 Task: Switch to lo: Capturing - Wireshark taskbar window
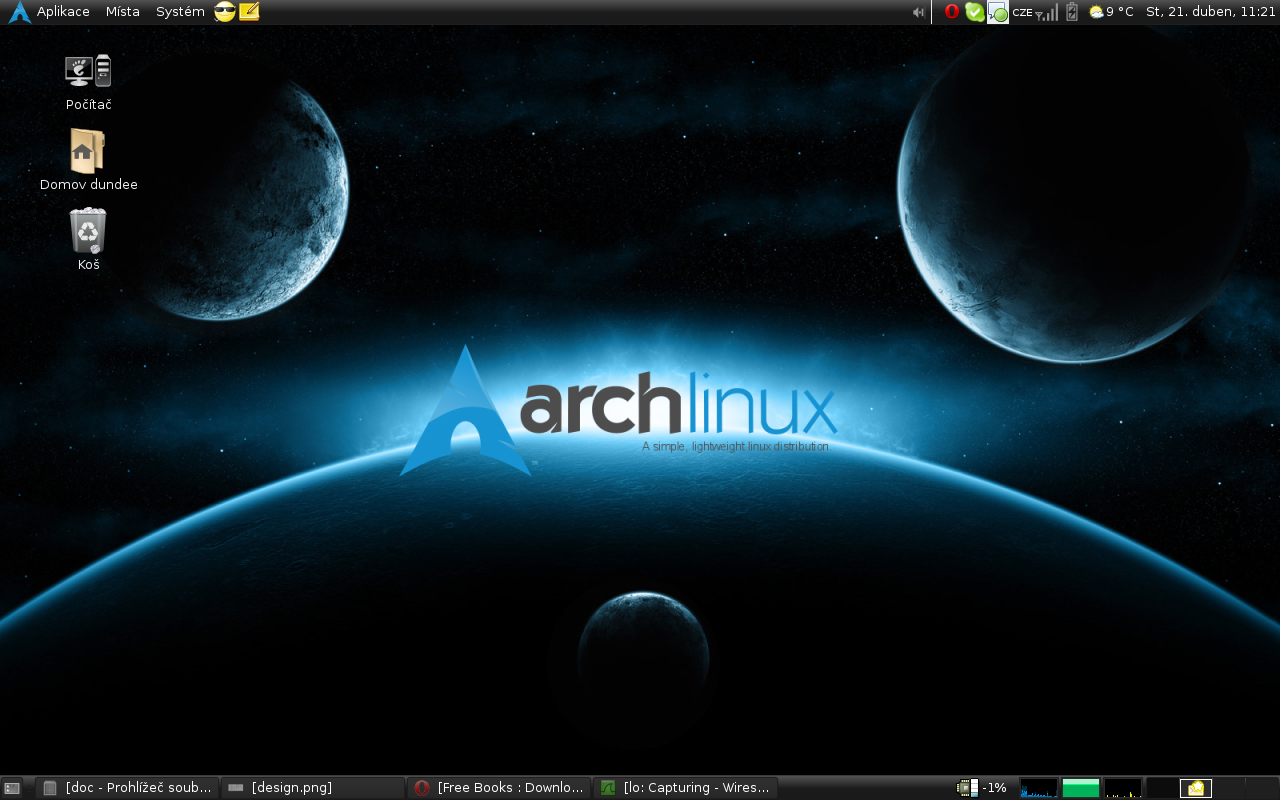pyautogui.click(x=685, y=788)
